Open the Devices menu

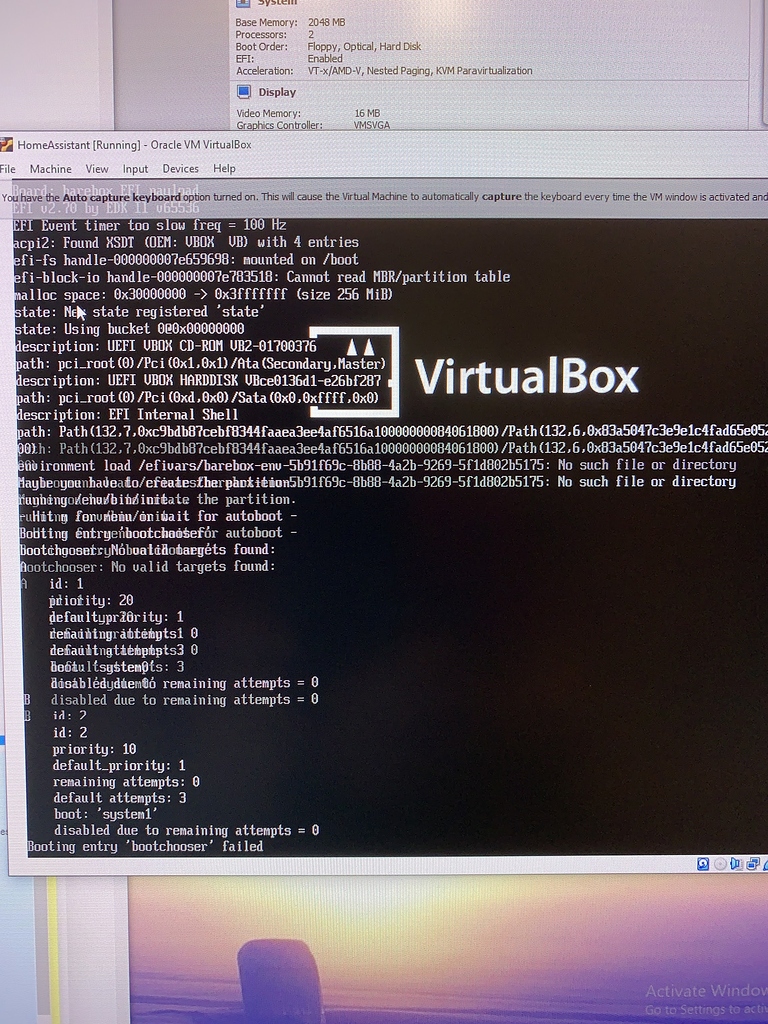point(180,169)
